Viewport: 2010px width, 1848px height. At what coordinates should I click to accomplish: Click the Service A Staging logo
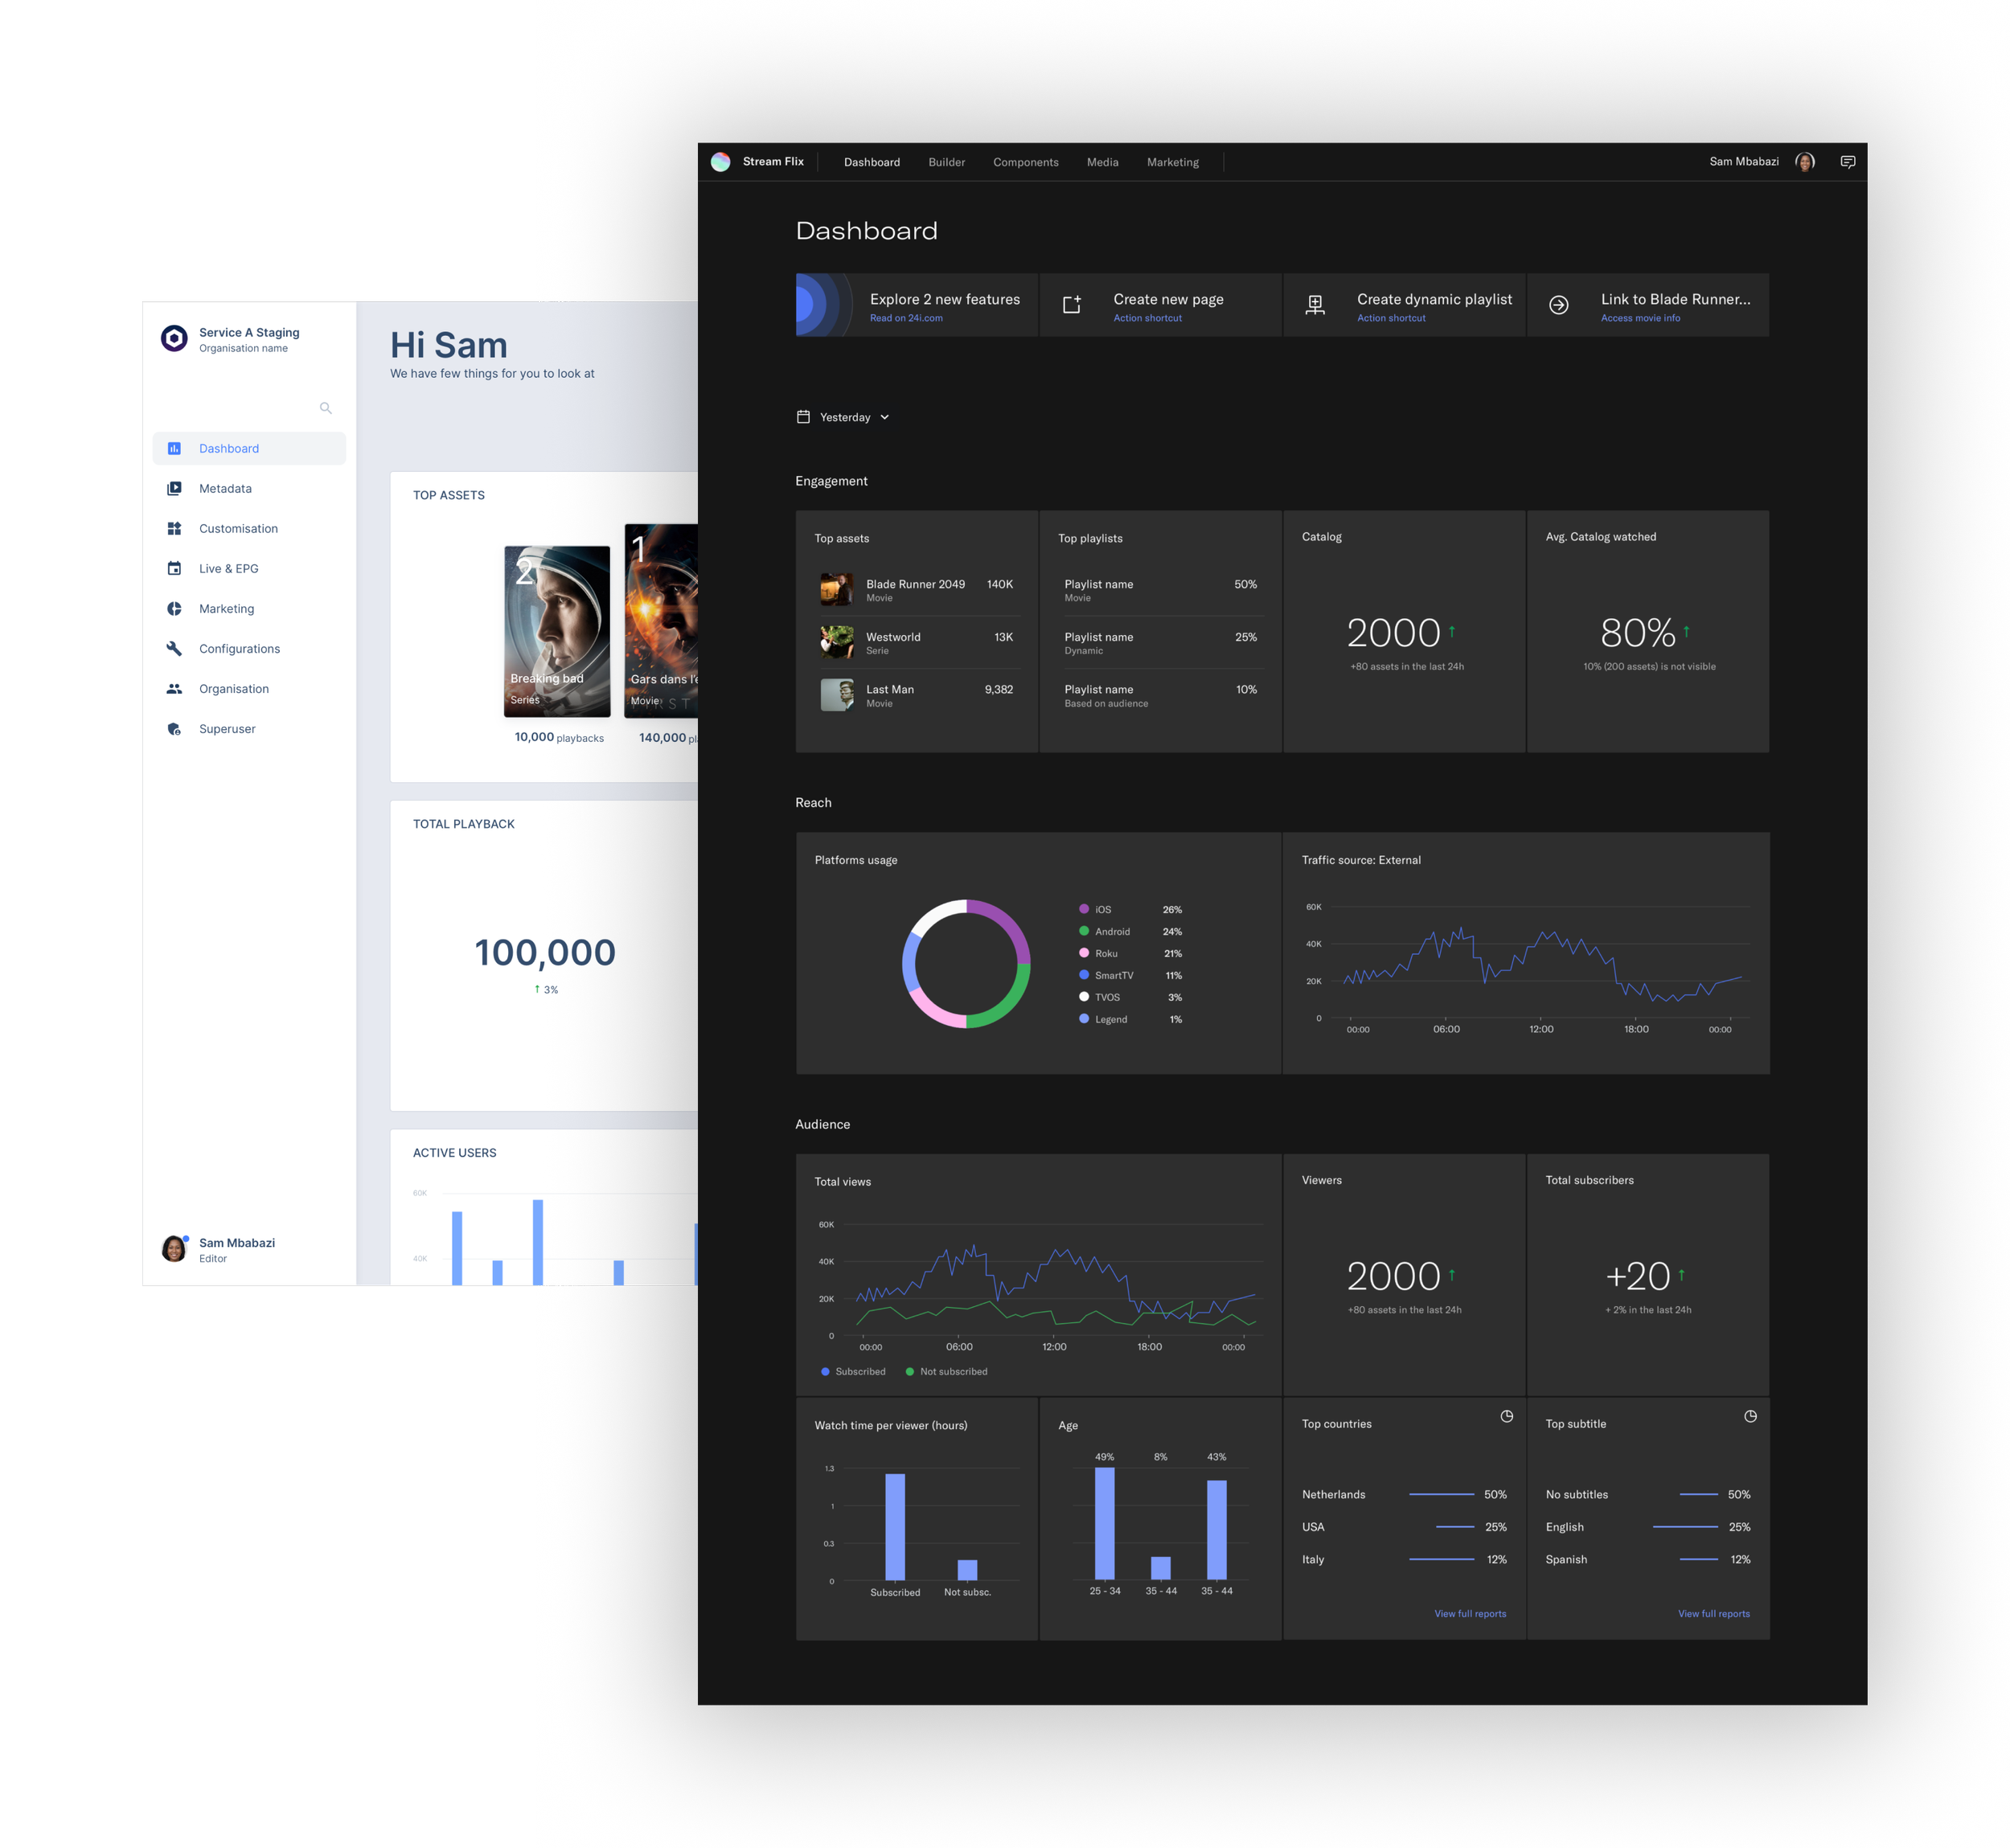pos(174,339)
